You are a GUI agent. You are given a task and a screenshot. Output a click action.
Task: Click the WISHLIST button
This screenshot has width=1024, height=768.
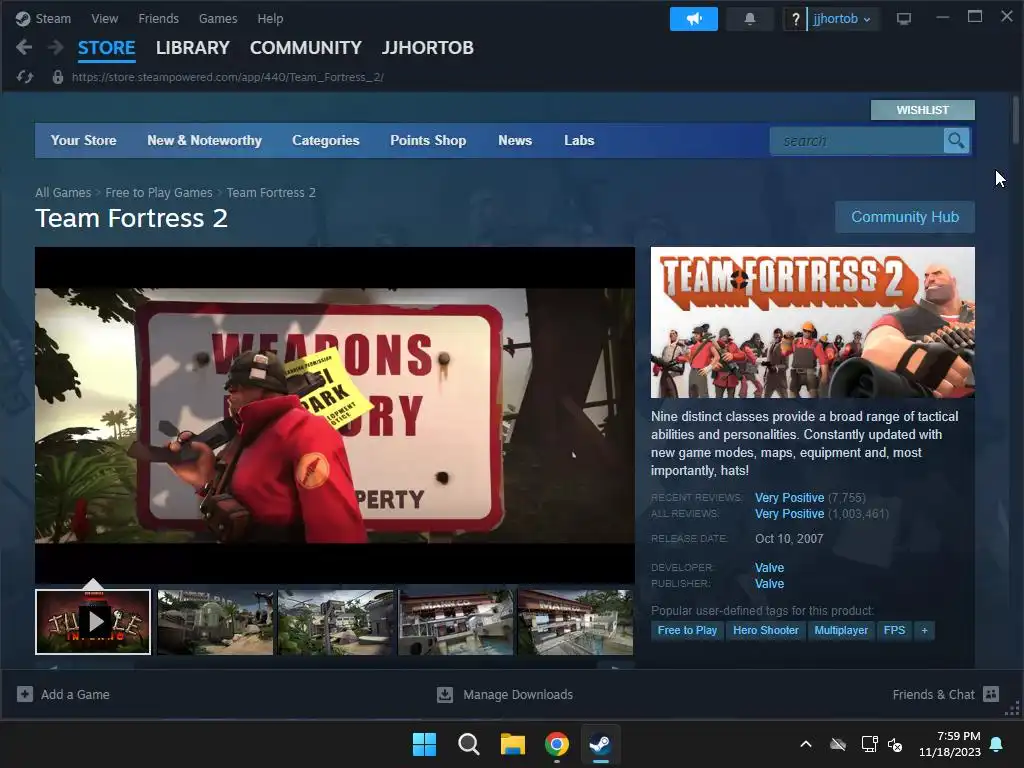click(923, 110)
